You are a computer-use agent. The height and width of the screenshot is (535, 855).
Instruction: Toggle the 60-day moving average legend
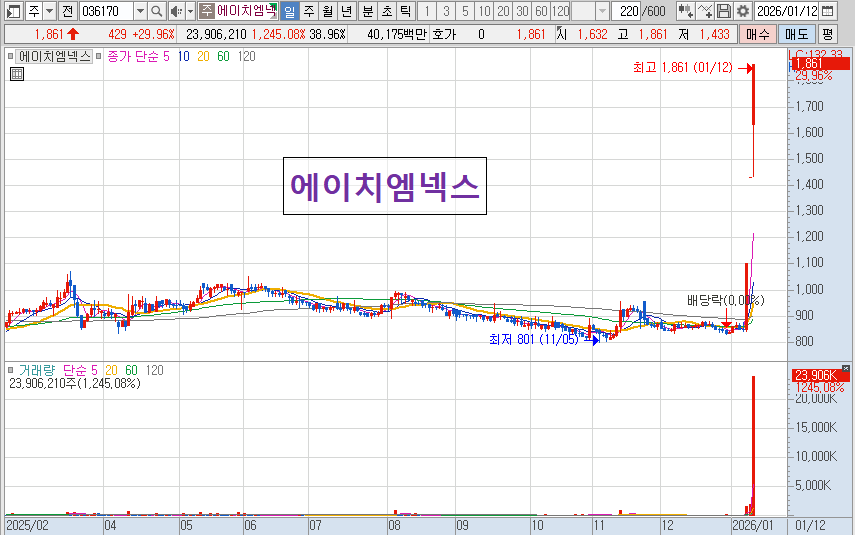224,56
